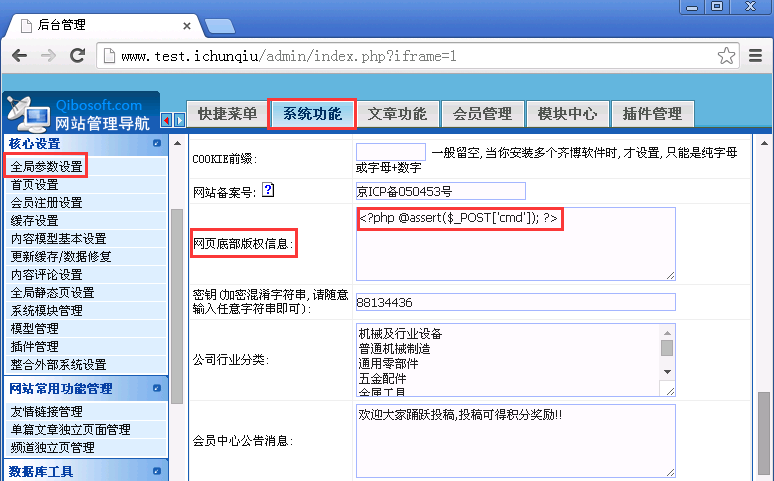Click the browser forward arrow

[48, 55]
